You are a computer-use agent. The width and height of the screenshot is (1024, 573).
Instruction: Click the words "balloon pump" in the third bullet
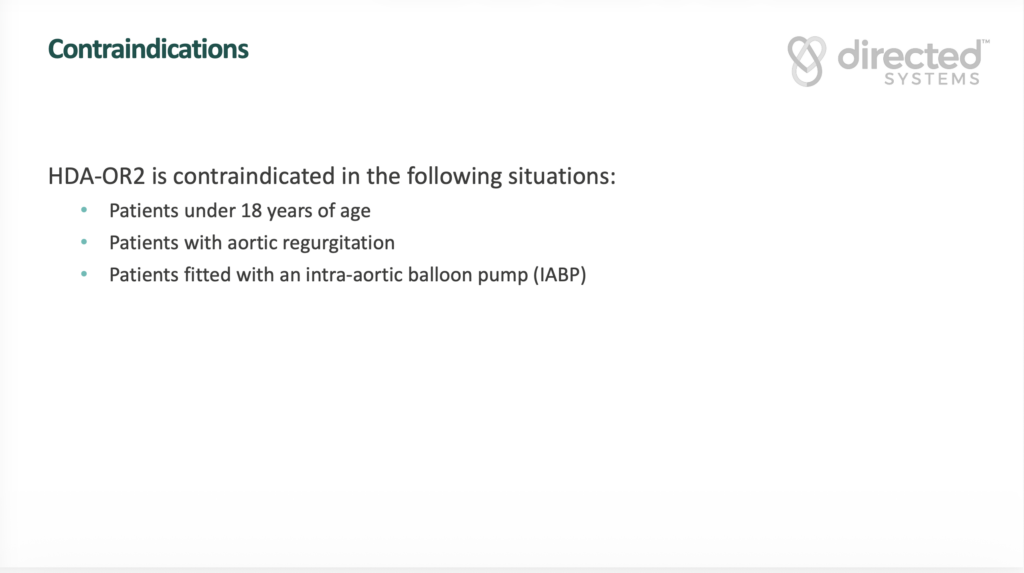click(x=464, y=274)
